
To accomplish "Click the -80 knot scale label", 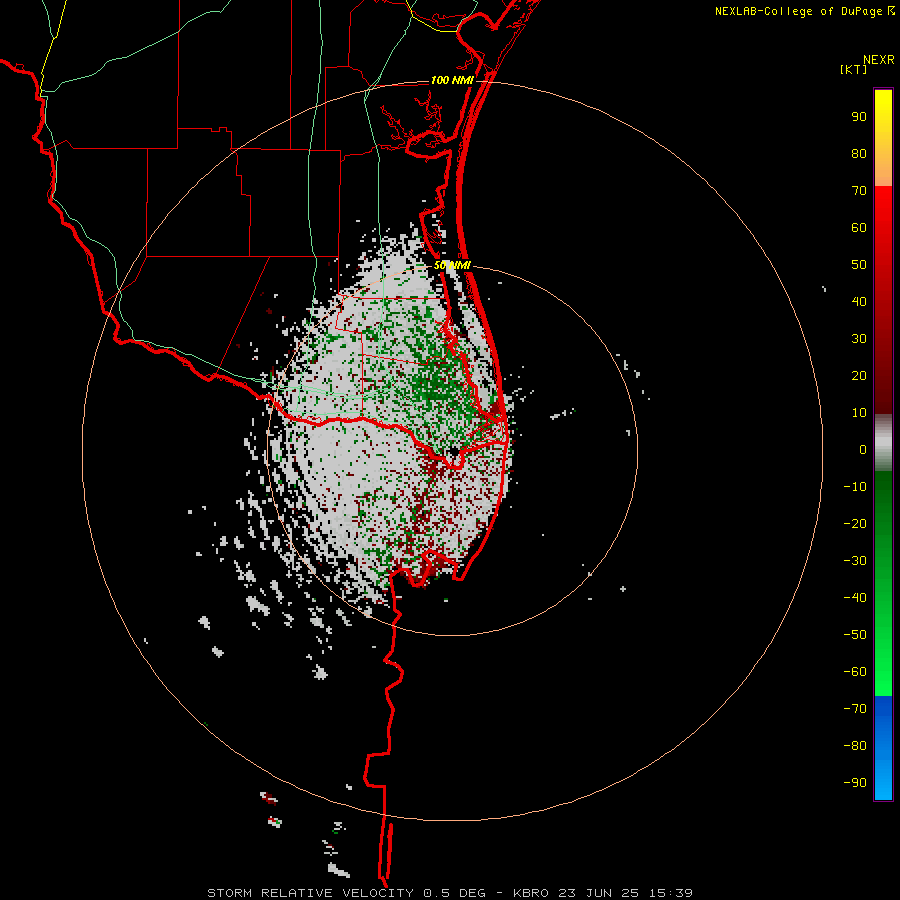I will [x=855, y=746].
